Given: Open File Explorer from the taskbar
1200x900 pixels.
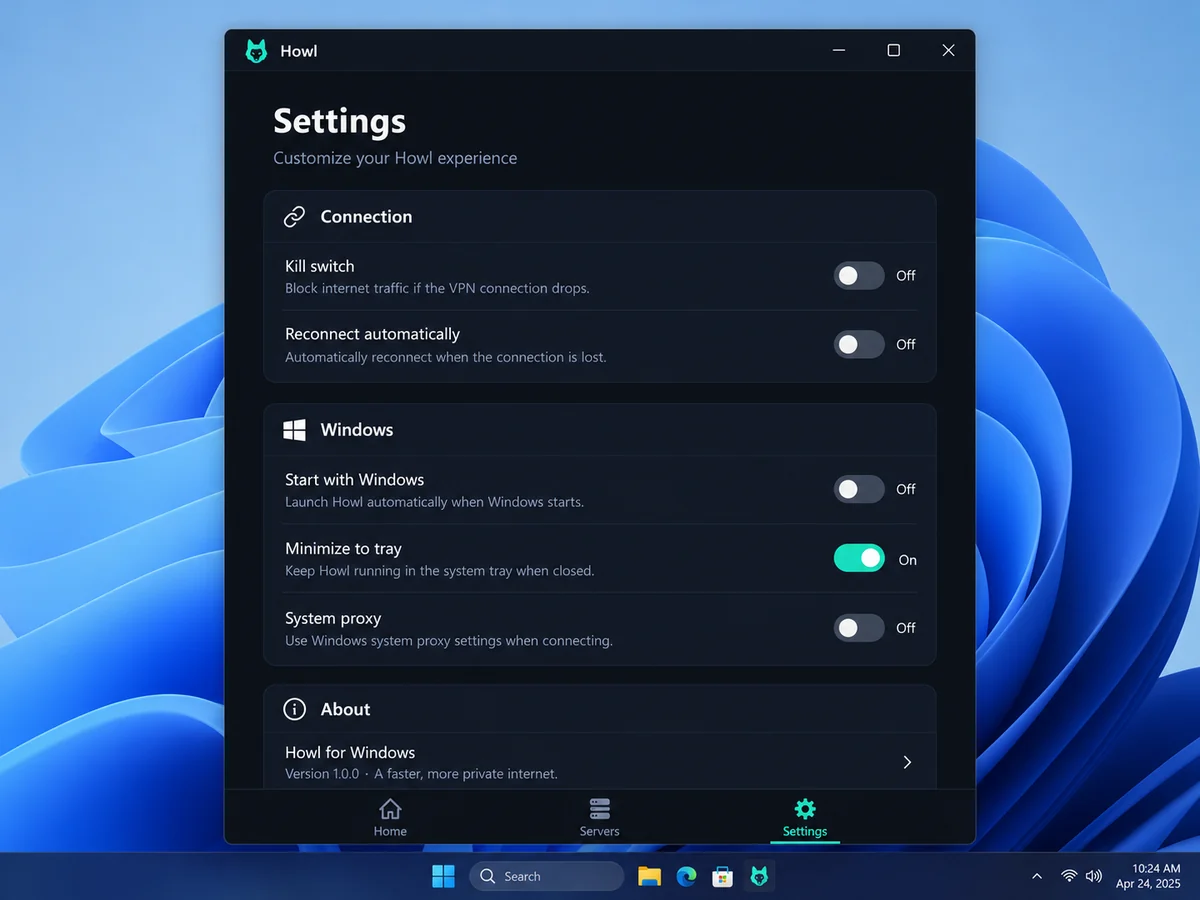Looking at the screenshot, I should (649, 876).
